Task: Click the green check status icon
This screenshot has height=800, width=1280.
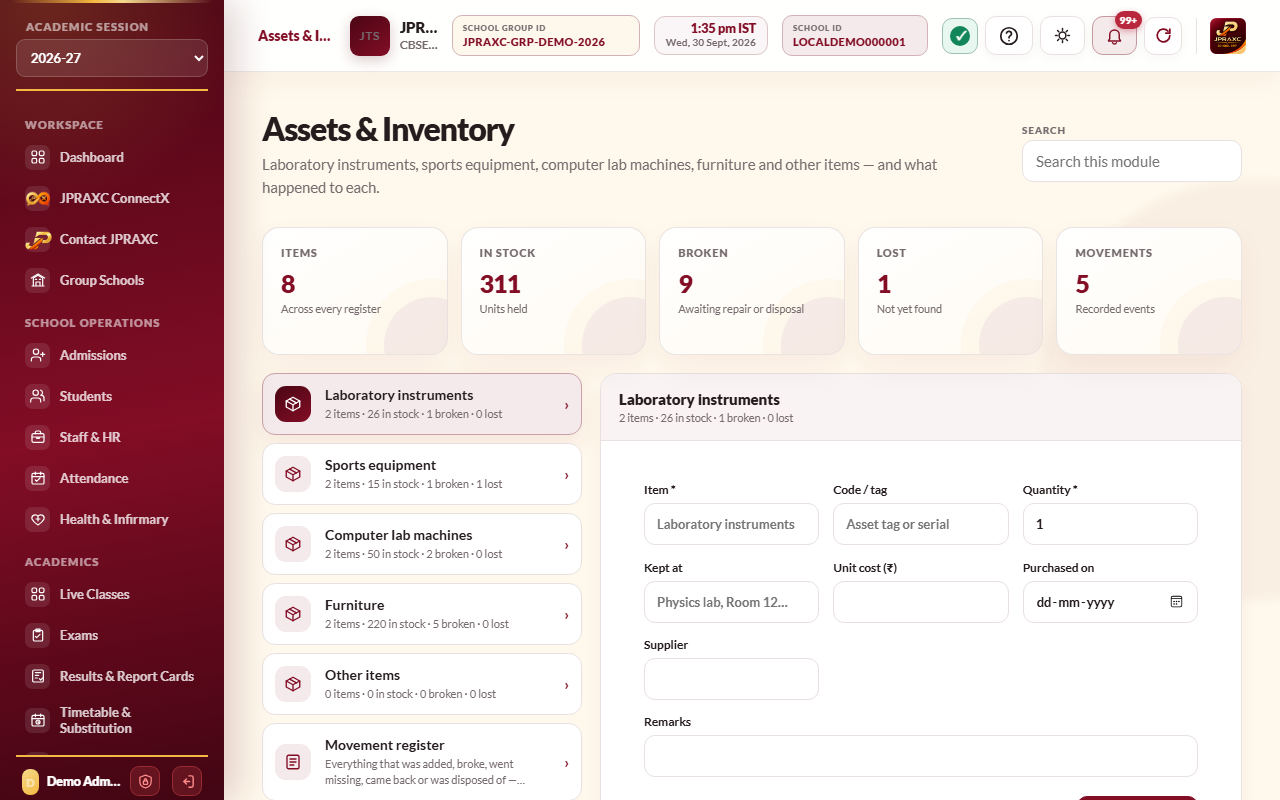Action: [960, 36]
